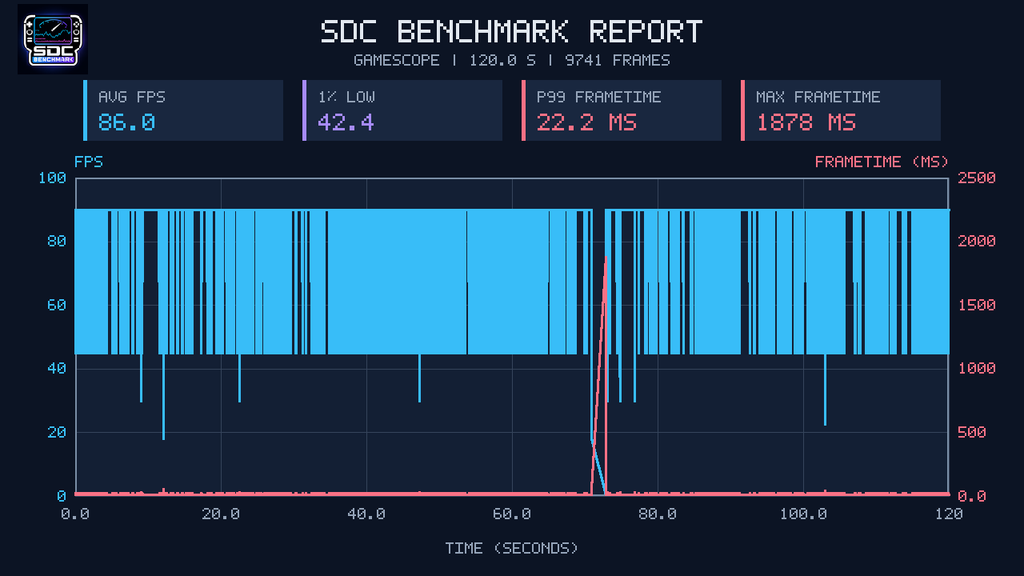The width and height of the screenshot is (1024, 576).
Task: Click the 60 tick on FPS axis
Action: [57, 305]
